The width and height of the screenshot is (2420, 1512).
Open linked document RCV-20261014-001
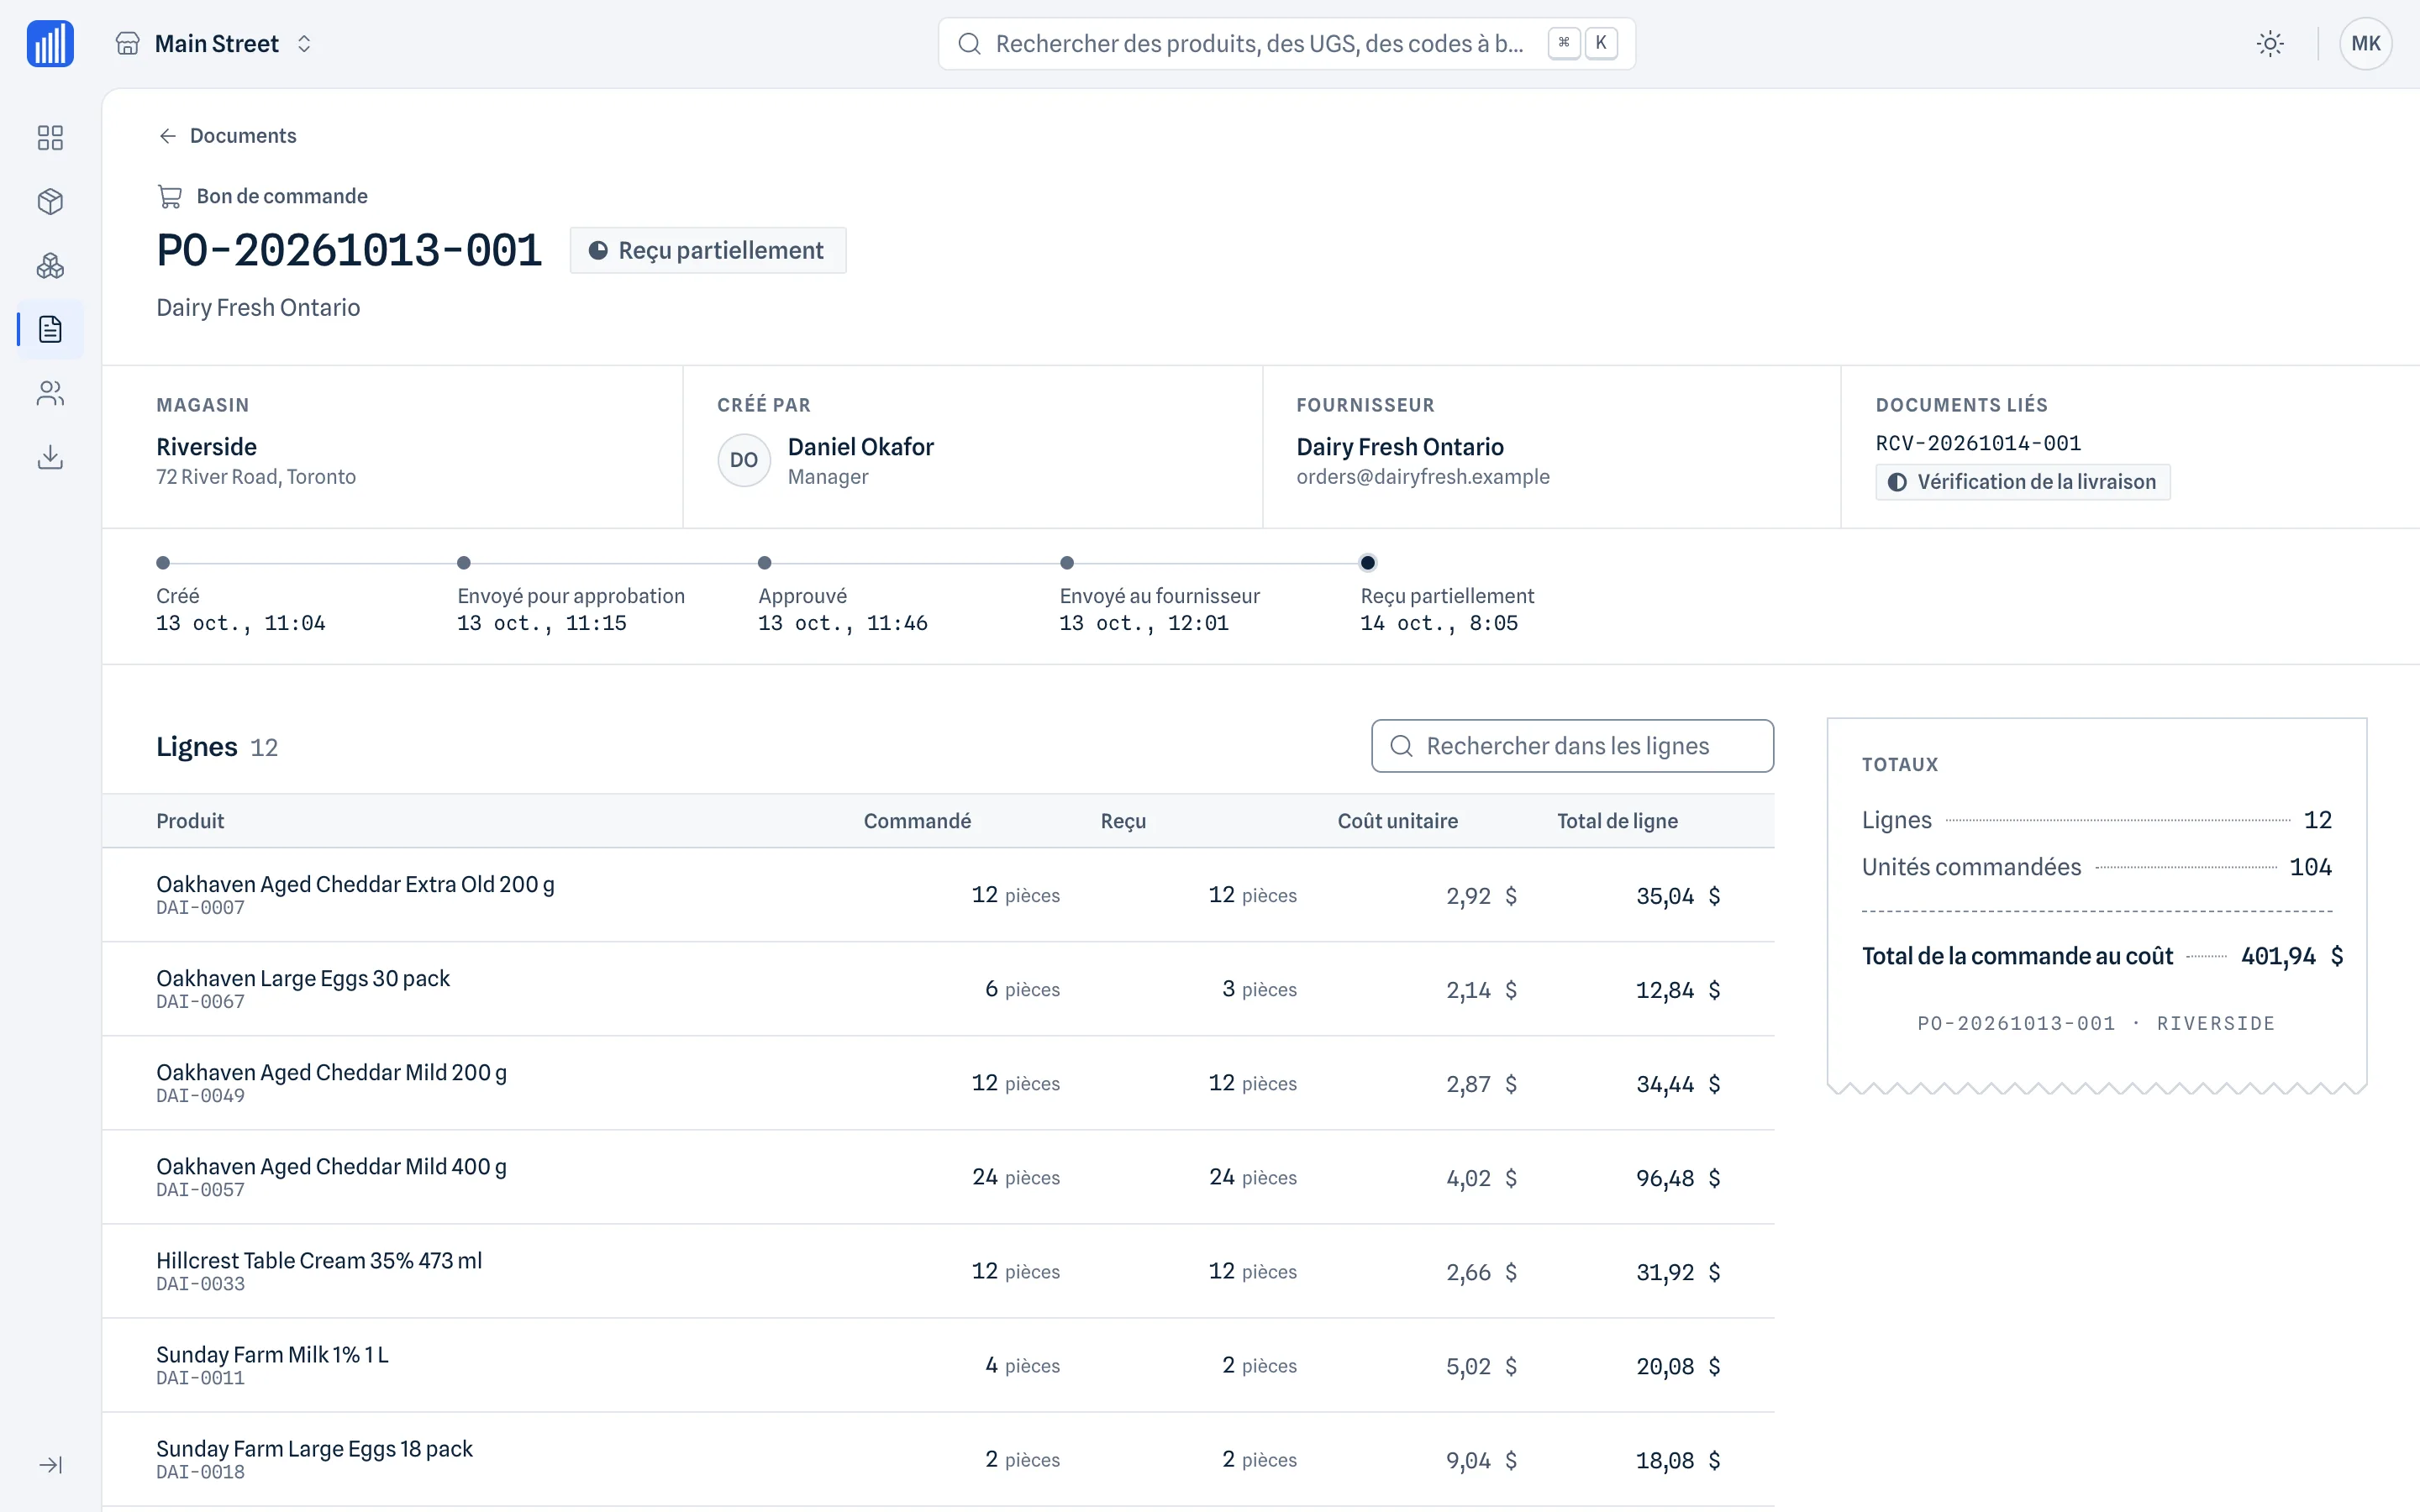click(x=1978, y=443)
